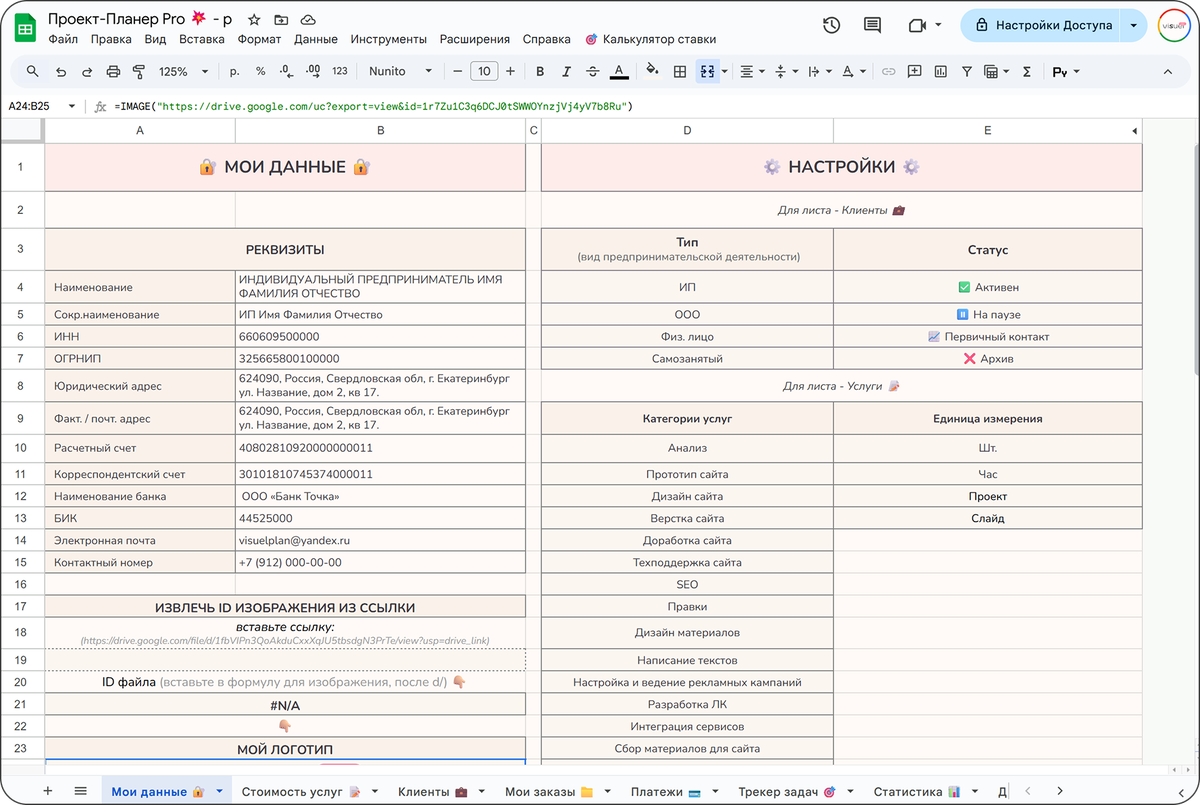Open the functions sigma menu
This screenshot has width=1200, height=805.
pos(1026,72)
